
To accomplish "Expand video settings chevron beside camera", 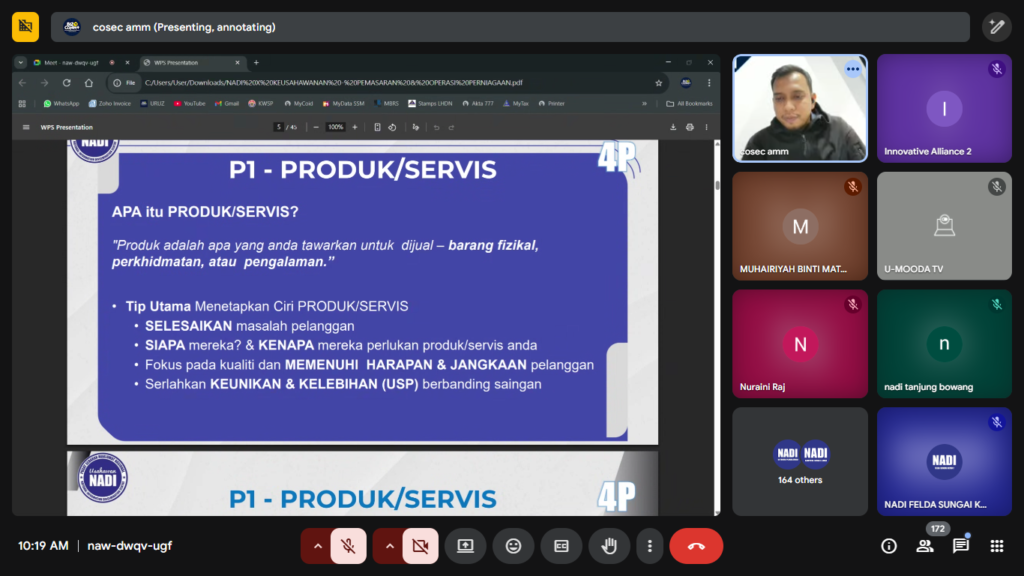I will coord(389,546).
